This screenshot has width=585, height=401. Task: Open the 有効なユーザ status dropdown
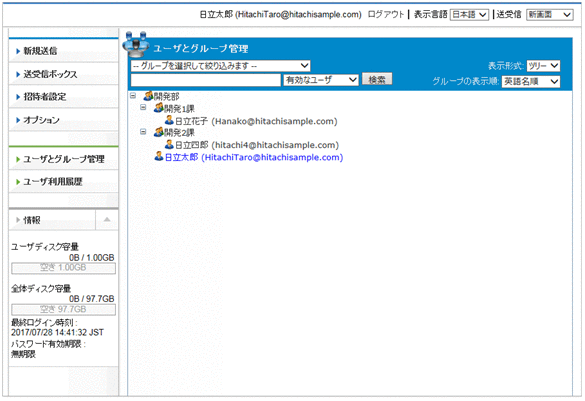click(x=321, y=80)
